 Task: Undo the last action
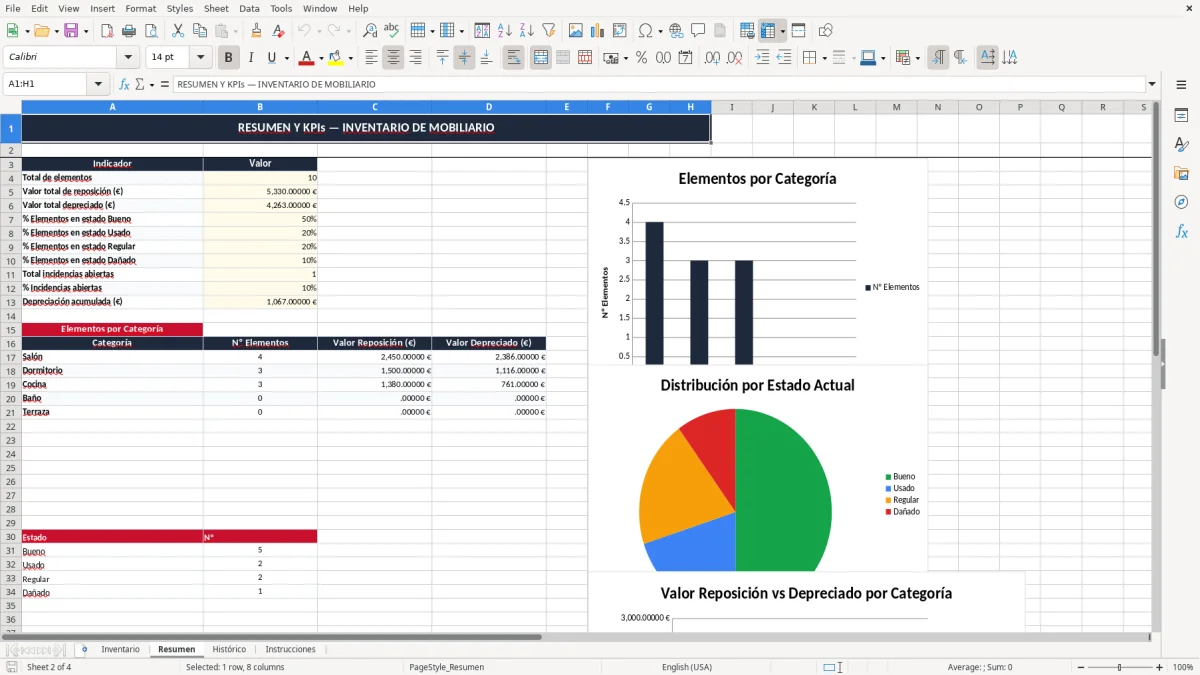point(304,31)
